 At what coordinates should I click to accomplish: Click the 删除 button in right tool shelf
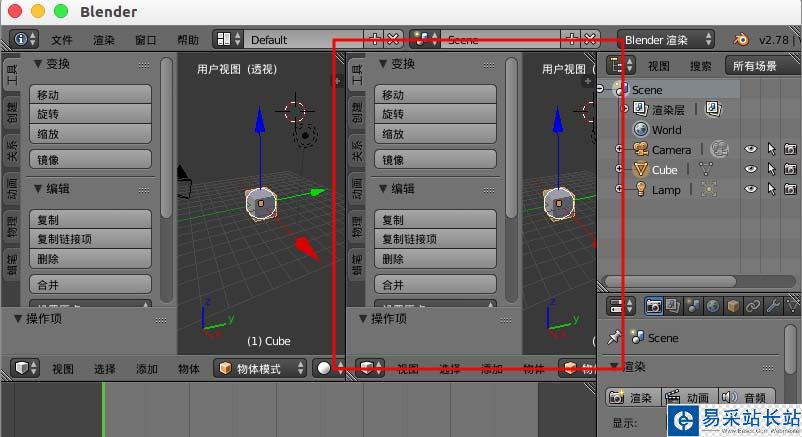(x=435, y=259)
